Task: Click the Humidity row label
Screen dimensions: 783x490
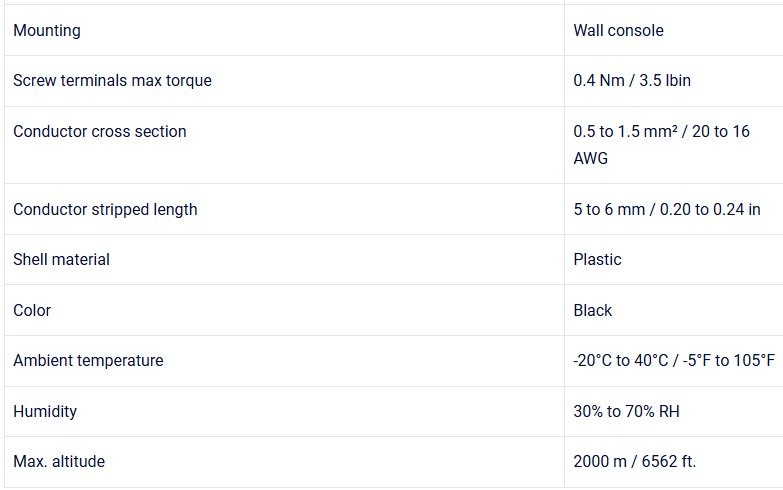Action: point(45,411)
